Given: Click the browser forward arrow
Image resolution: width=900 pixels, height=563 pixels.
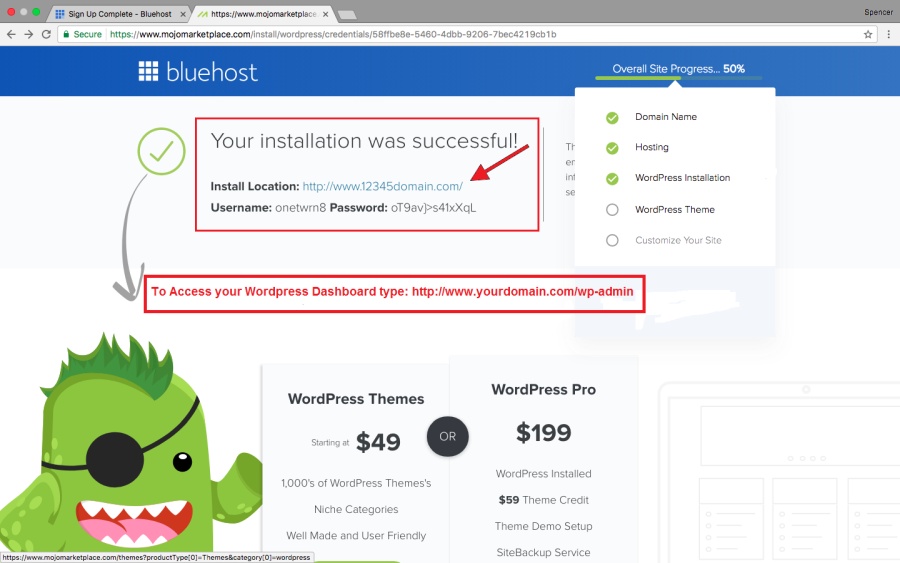Looking at the screenshot, I should [29, 34].
